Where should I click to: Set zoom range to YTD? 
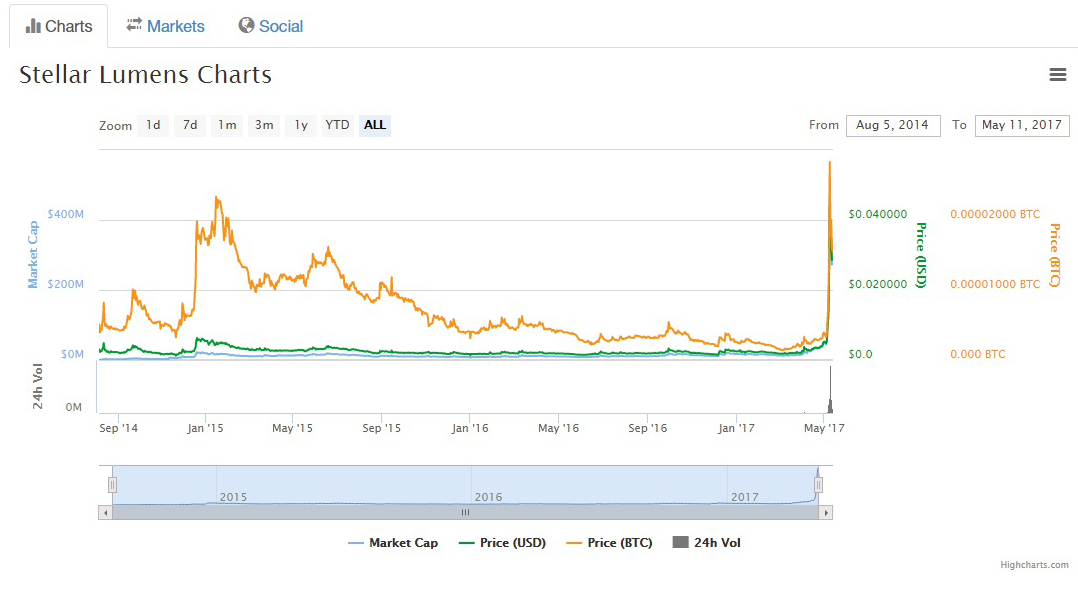338,125
